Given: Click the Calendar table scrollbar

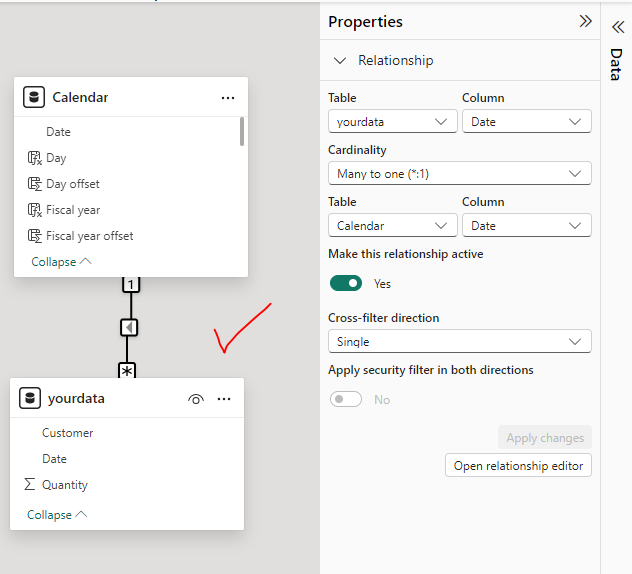Looking at the screenshot, I should tap(242, 131).
